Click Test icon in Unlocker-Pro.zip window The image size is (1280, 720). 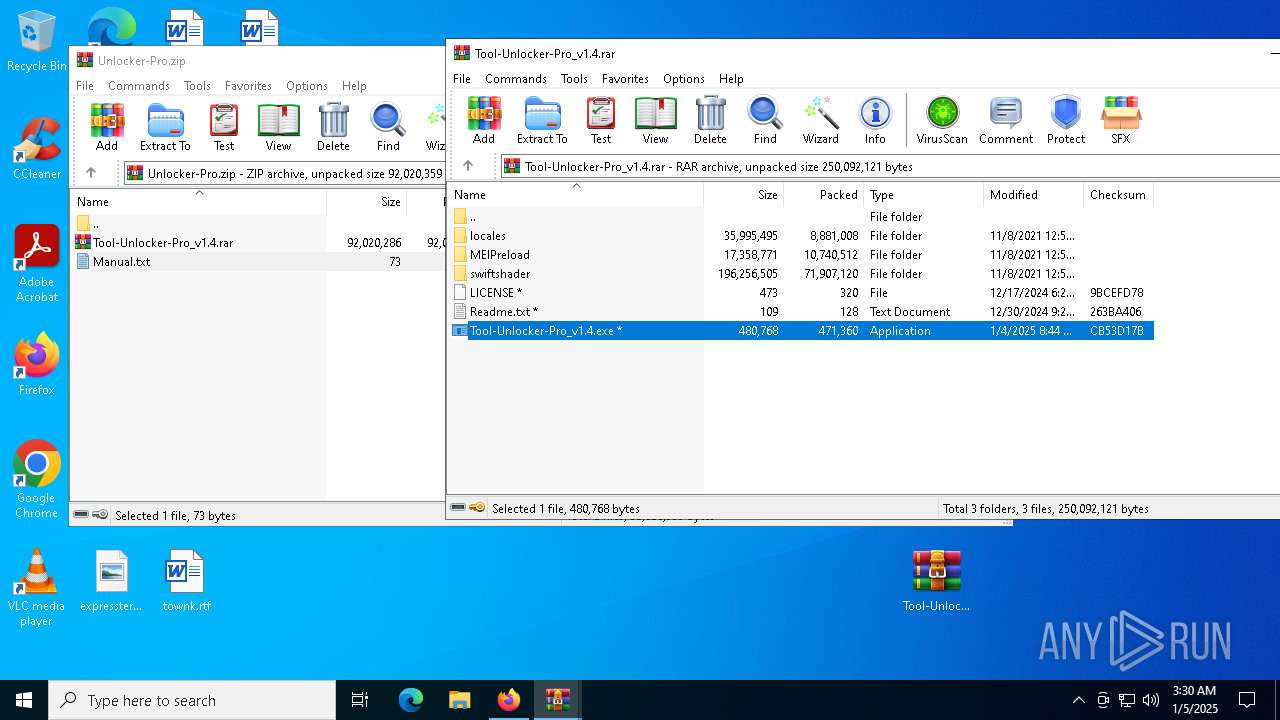click(x=224, y=128)
